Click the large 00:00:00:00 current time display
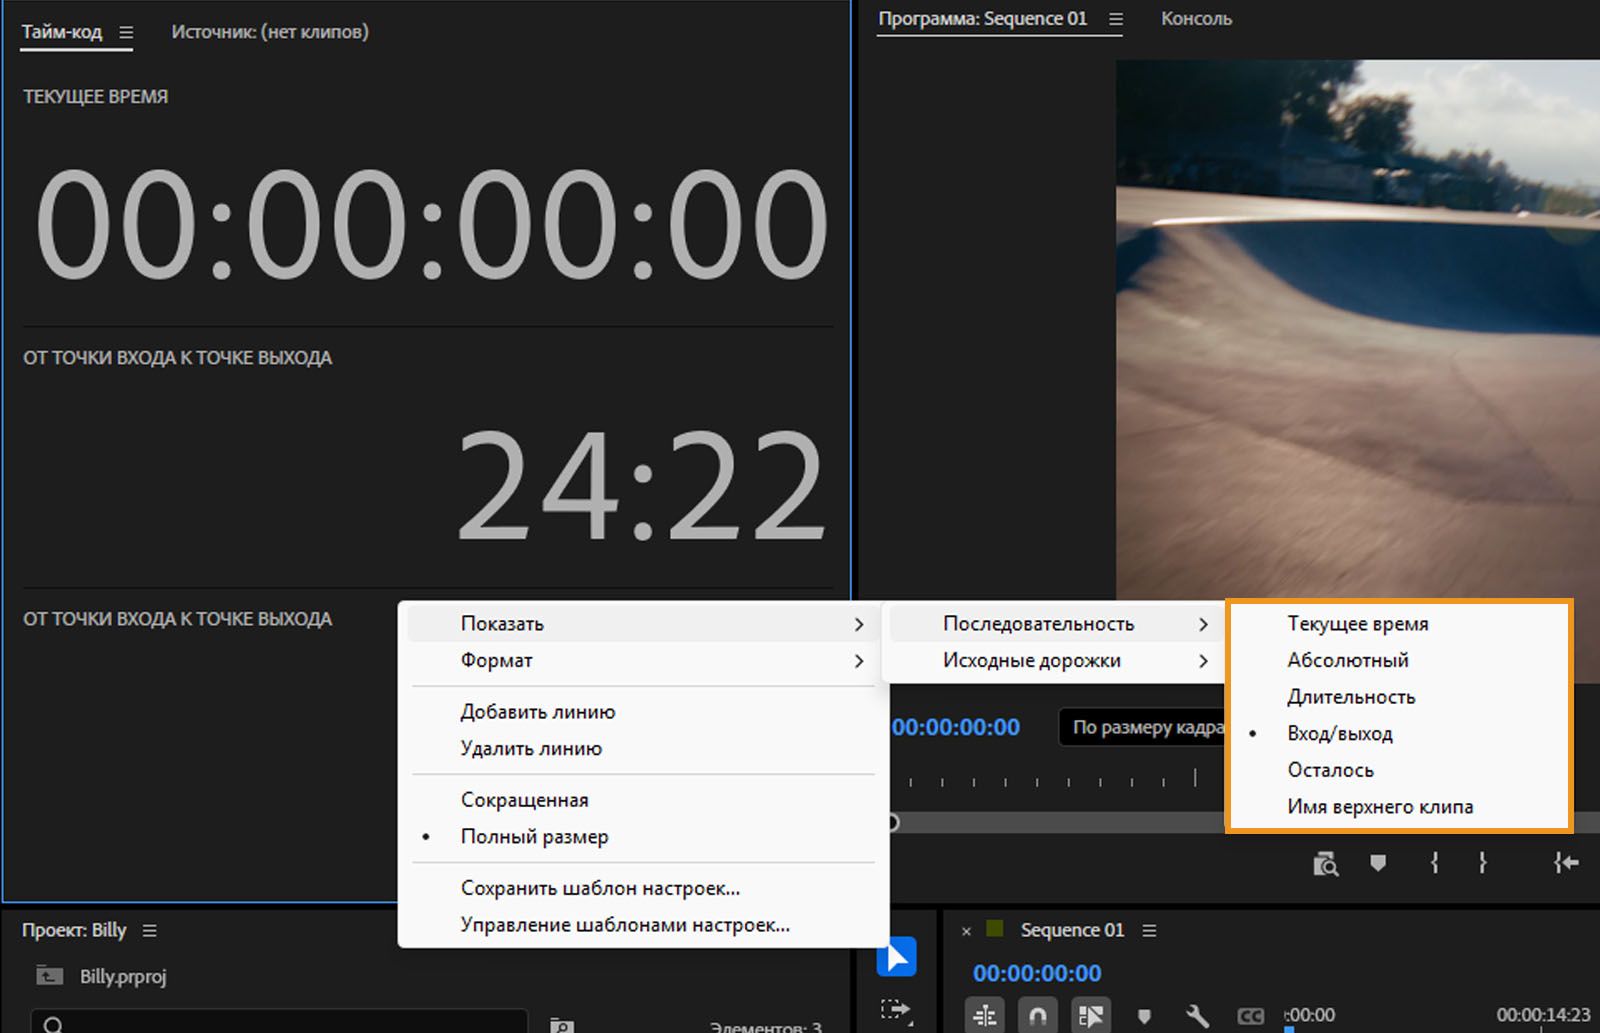This screenshot has width=1600, height=1033. (432, 224)
